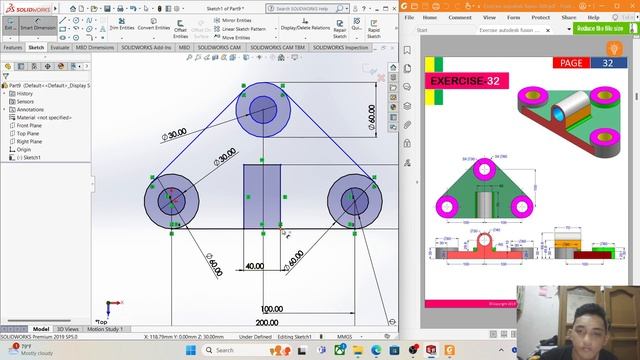Expand the Smart Dimension dropdown arrow
The height and width of the screenshot is (360, 640).
click(x=38, y=37)
